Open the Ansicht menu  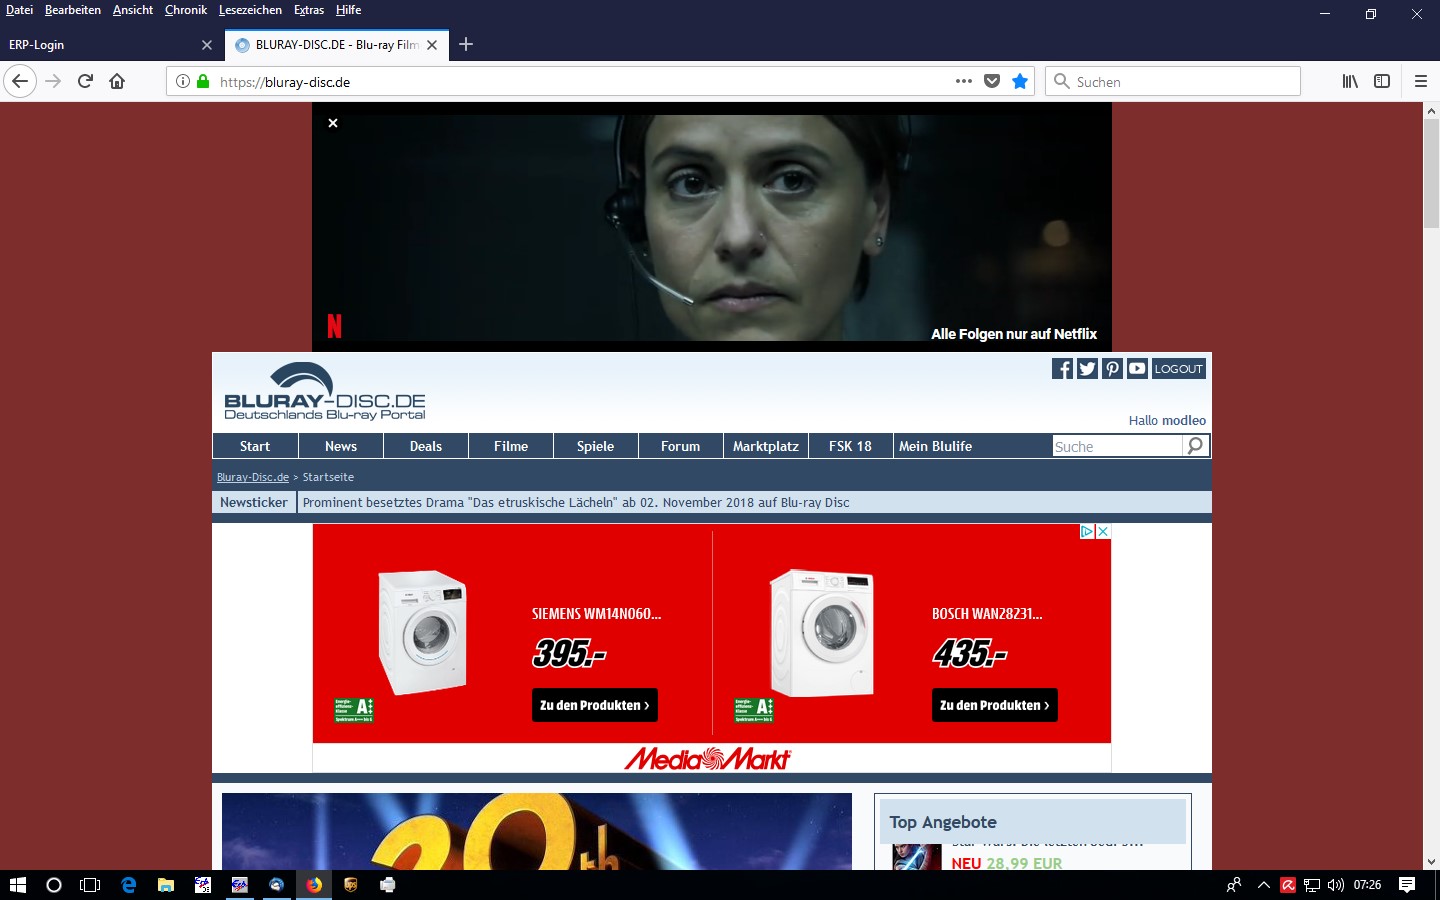[133, 10]
